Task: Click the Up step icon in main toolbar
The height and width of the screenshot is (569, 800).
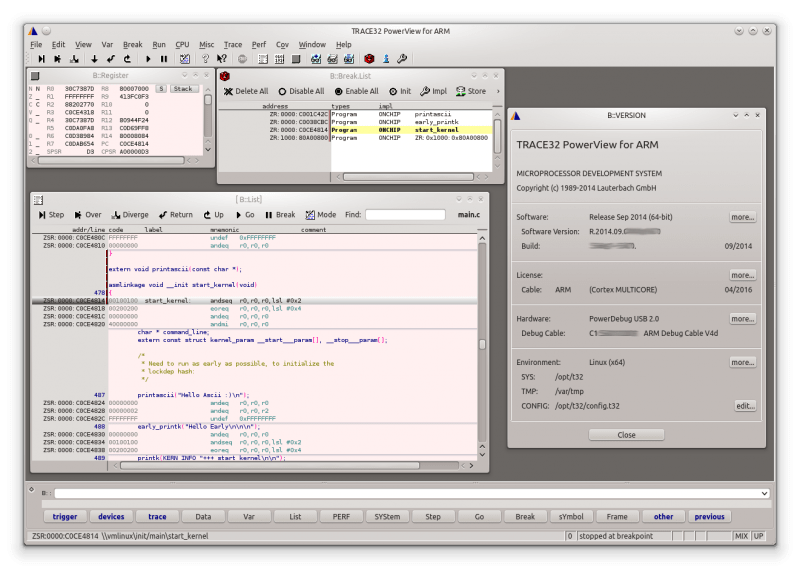Action: point(127,59)
